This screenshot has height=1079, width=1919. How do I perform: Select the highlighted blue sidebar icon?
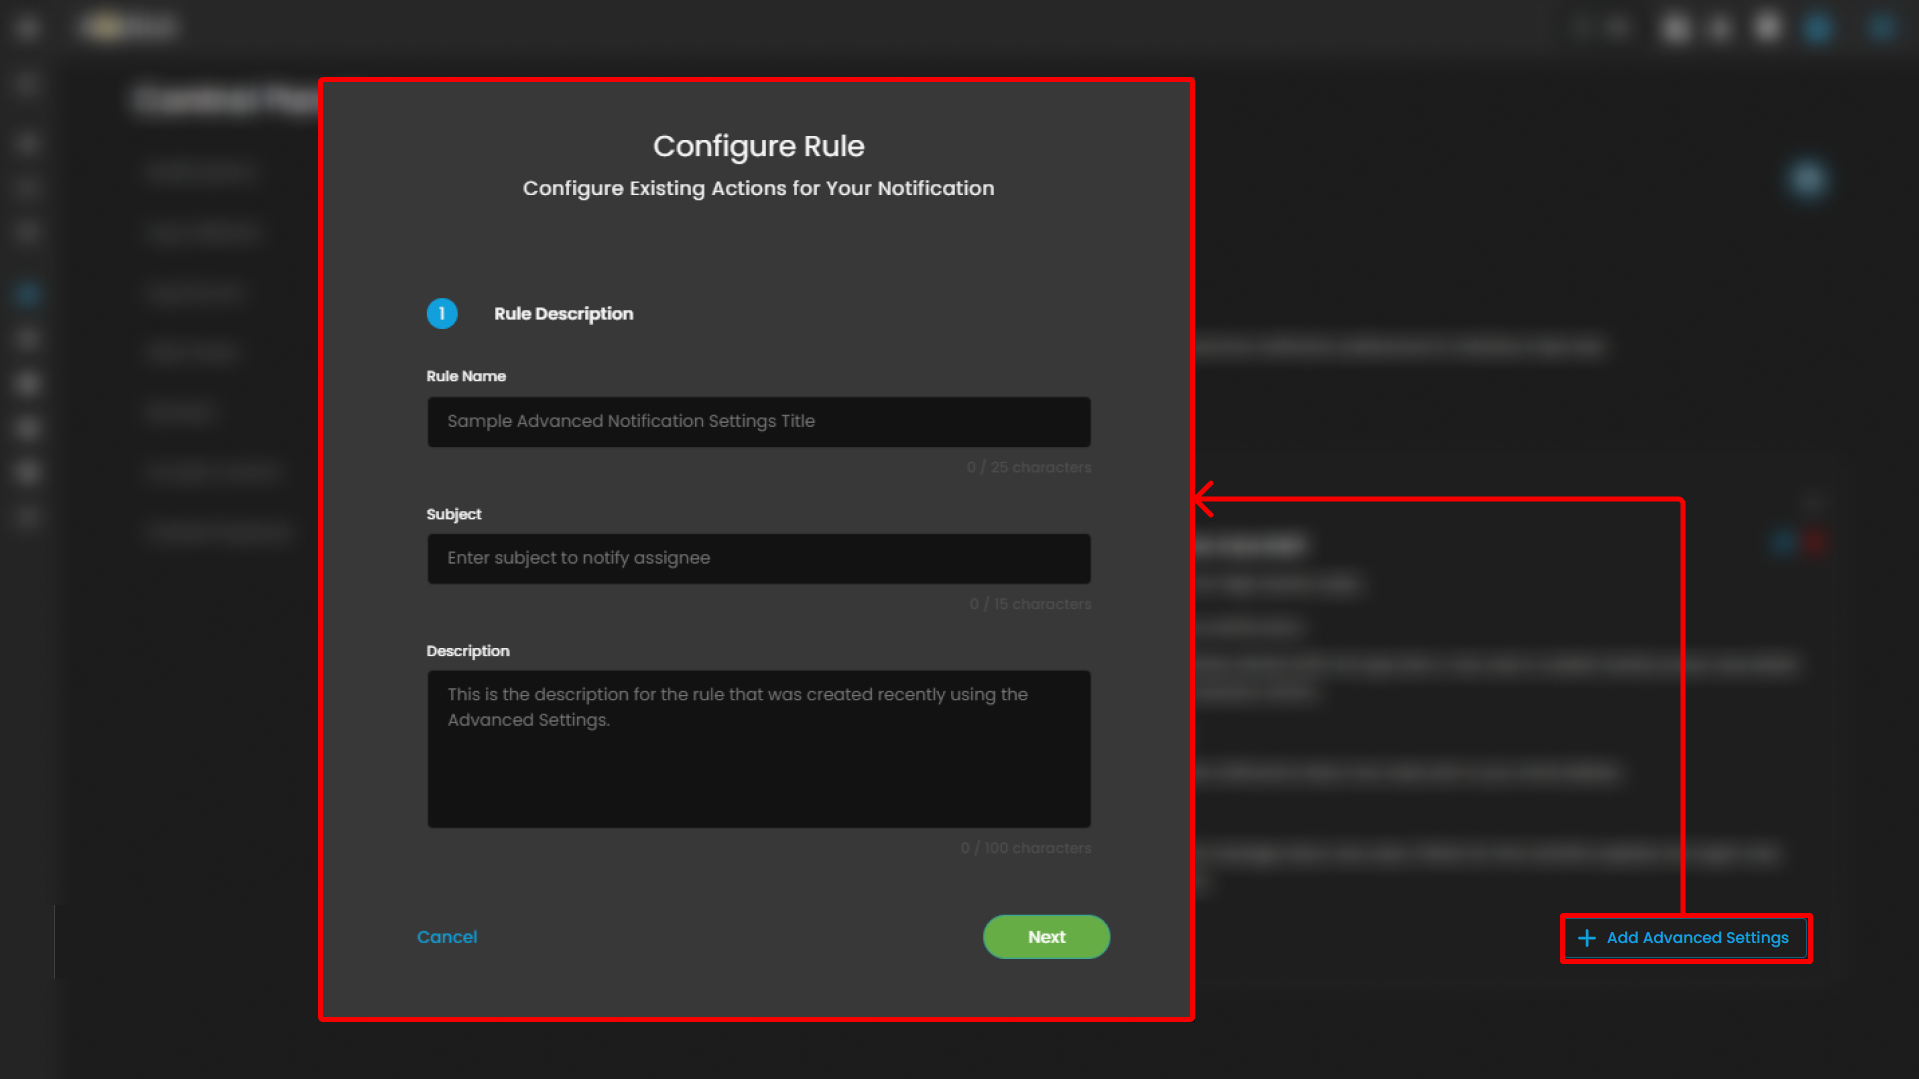27,294
